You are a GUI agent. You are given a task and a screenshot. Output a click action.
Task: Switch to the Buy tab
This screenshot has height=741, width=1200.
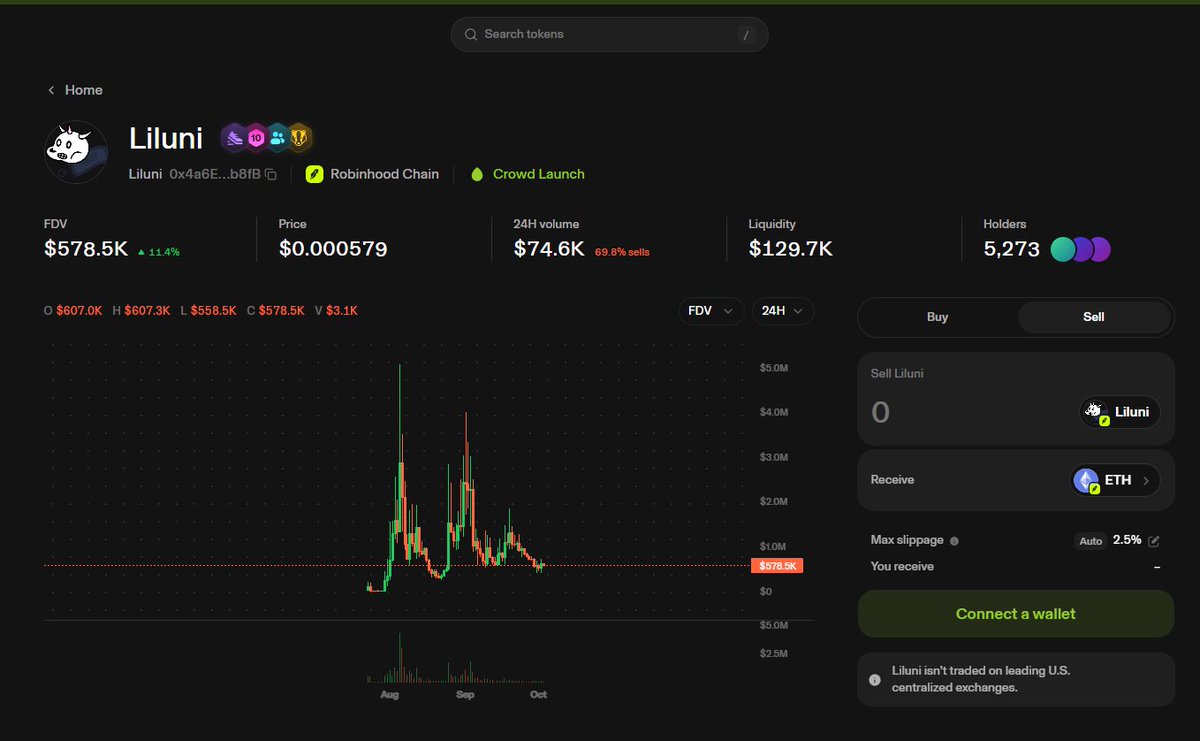click(x=938, y=317)
